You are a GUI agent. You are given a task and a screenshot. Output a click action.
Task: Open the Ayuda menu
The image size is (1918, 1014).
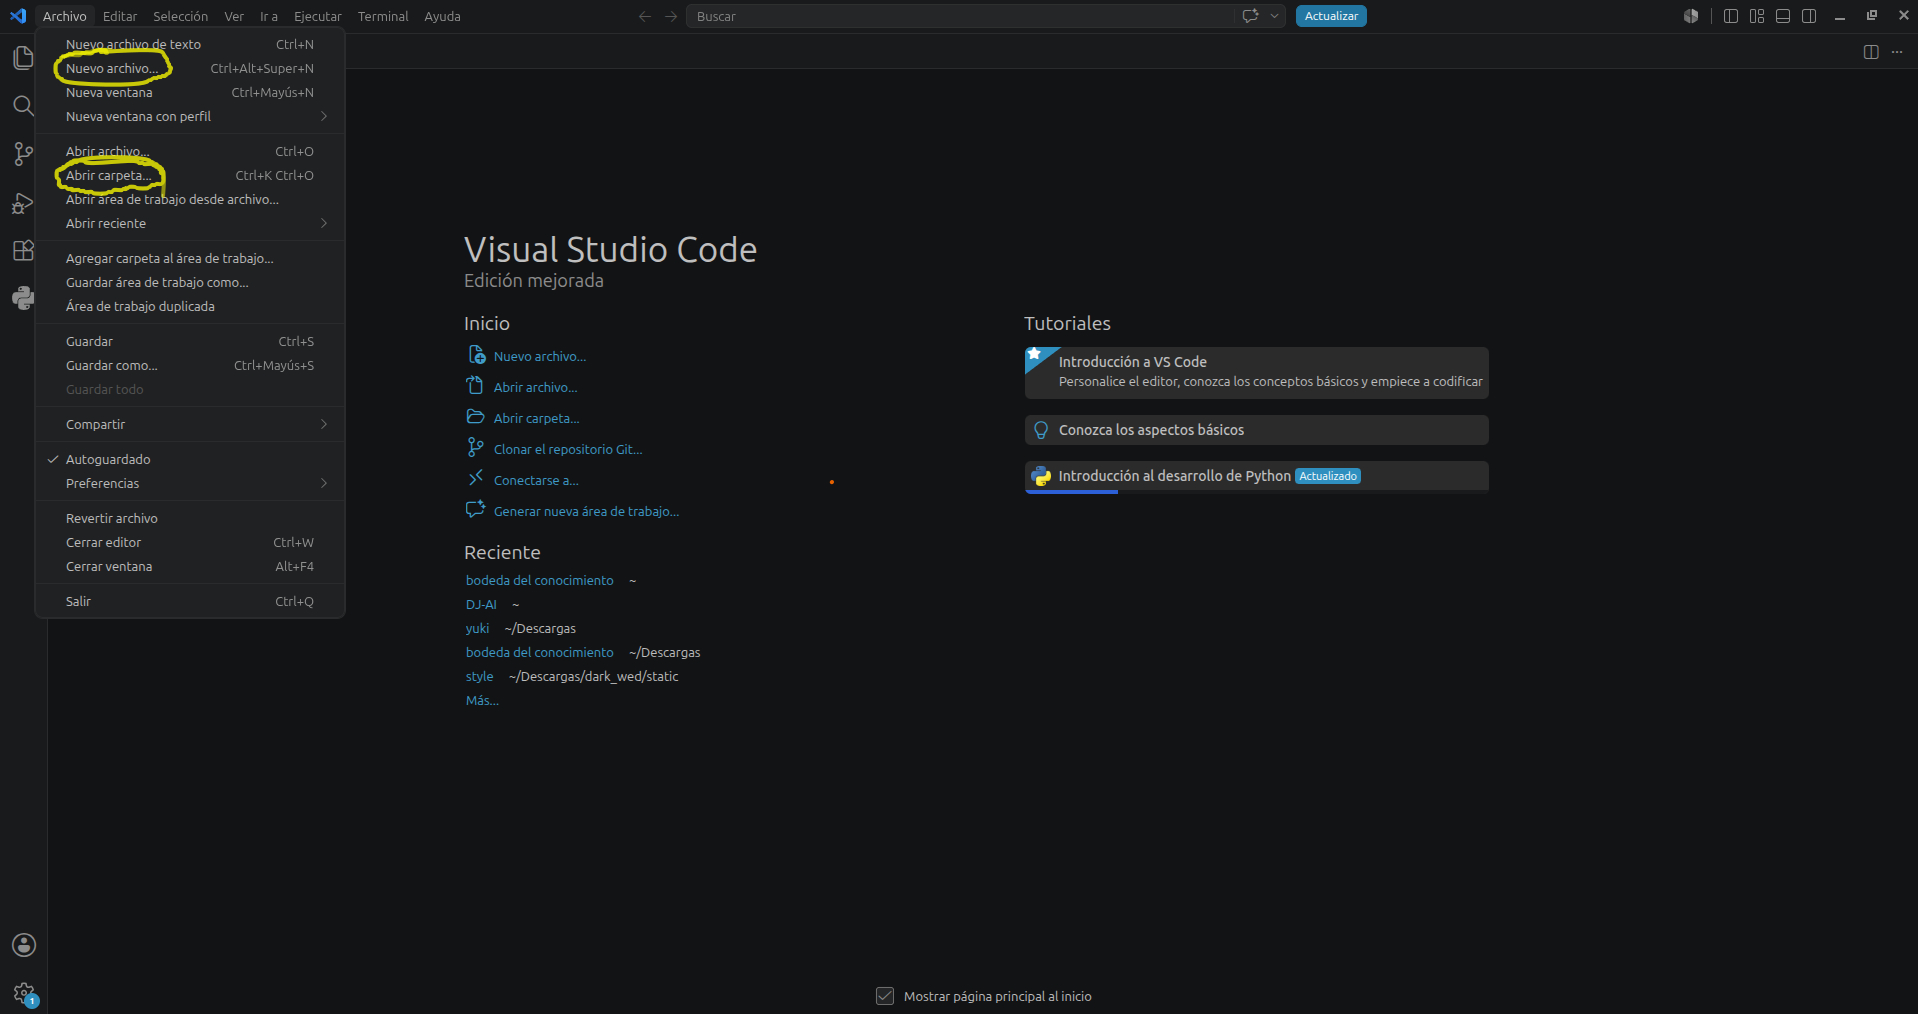point(442,16)
